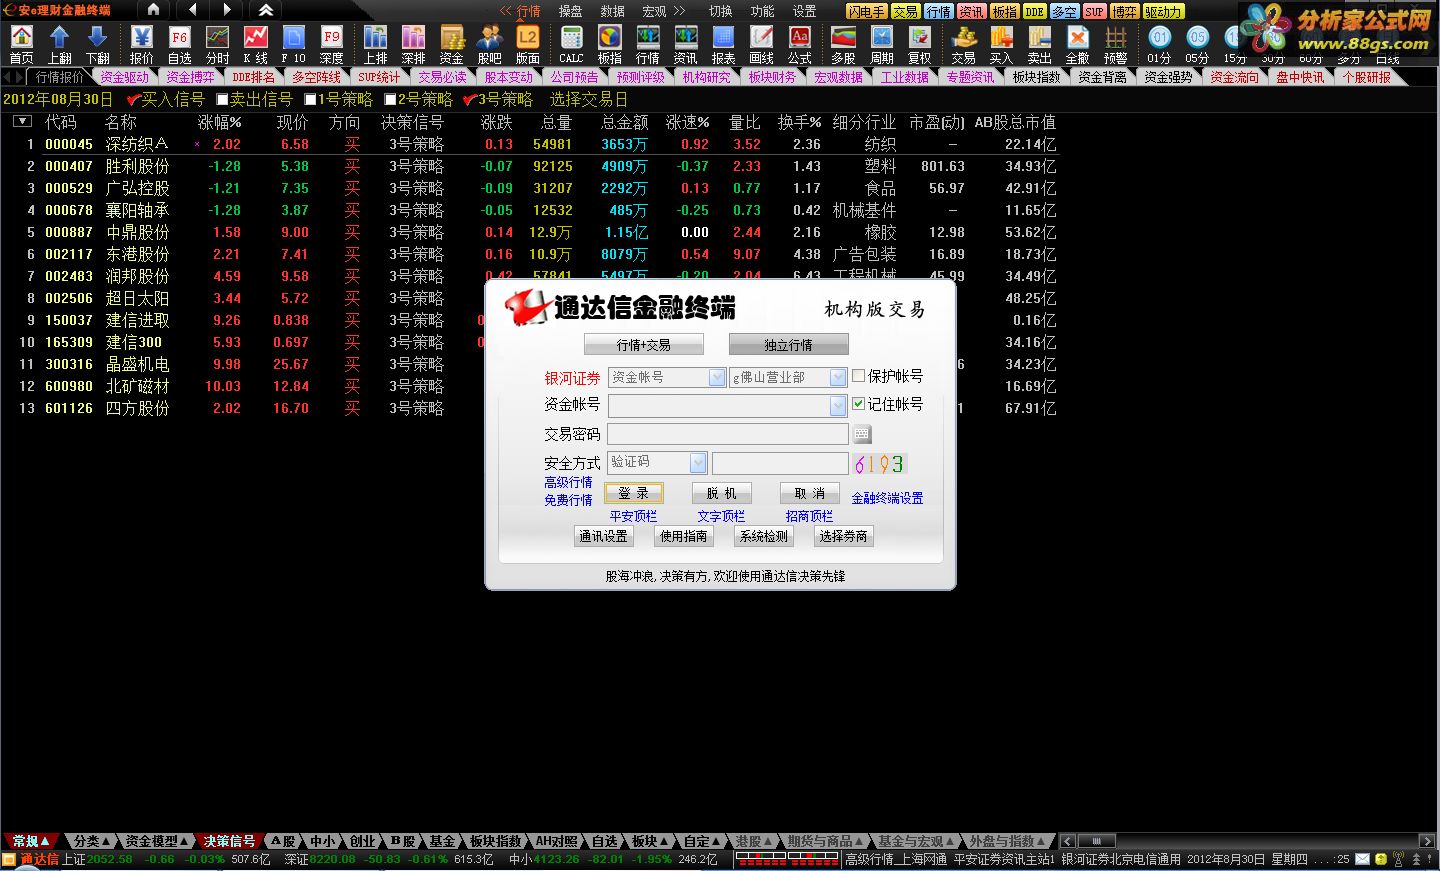Expand the 分类 bottom tab menu

pyautogui.click(x=105, y=841)
